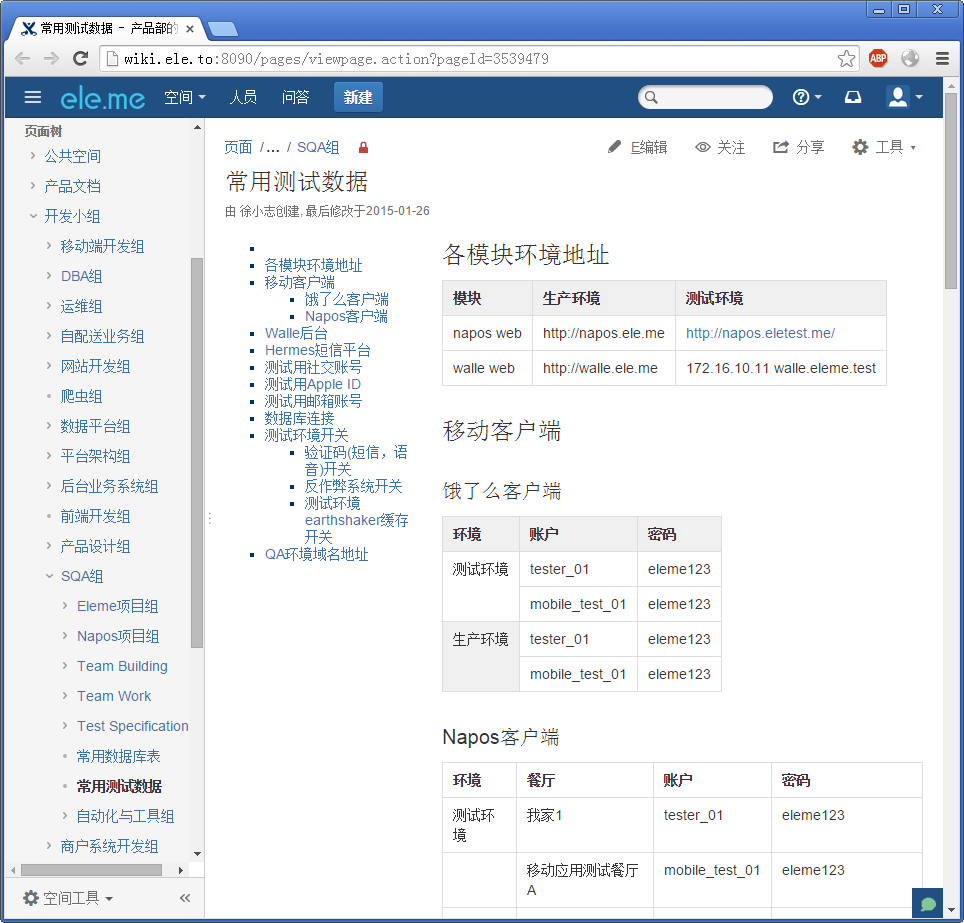964x923 pixels.
Task: Click the SQA组 breadcrumb link
Action: (318, 148)
